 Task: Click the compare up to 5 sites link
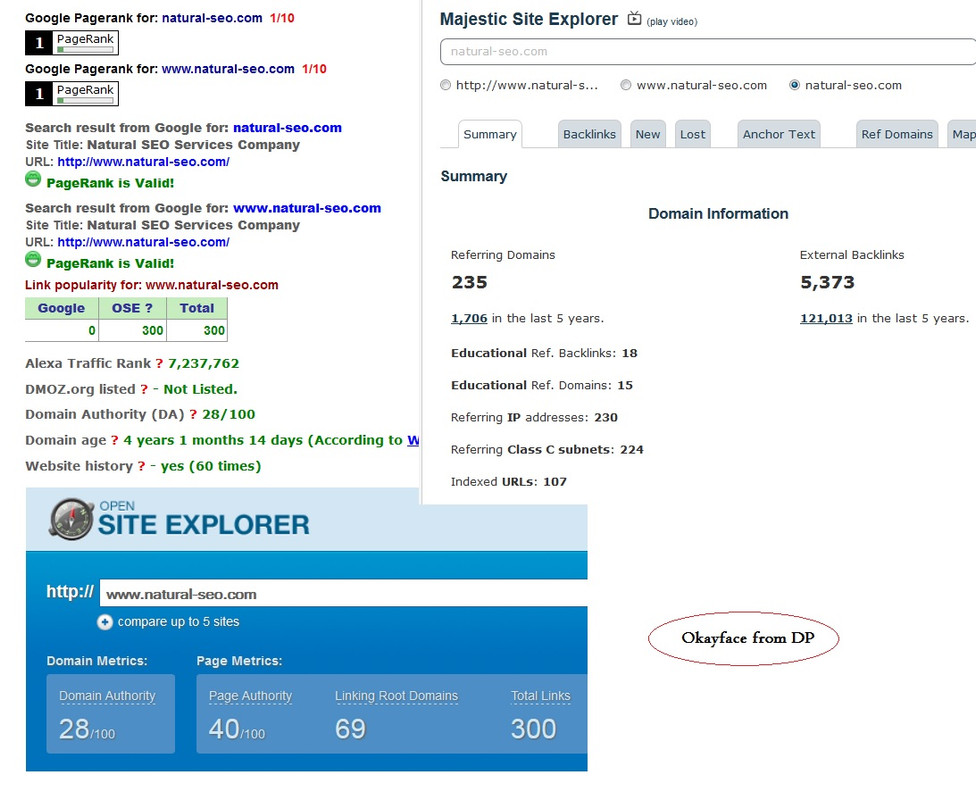[x=179, y=622]
